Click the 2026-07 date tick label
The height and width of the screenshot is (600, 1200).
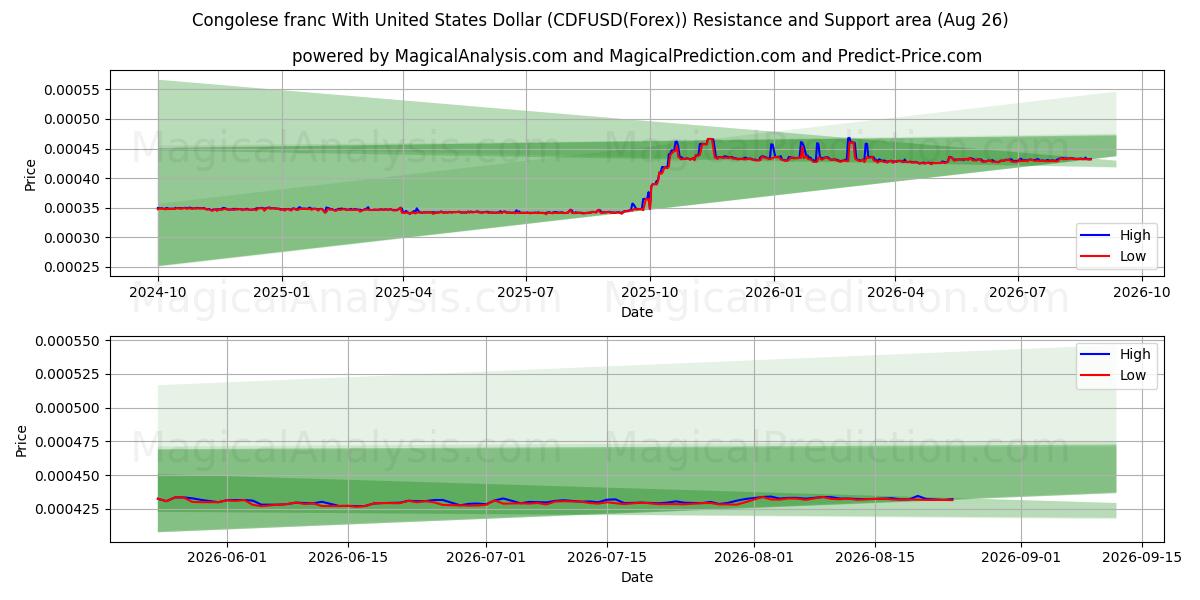[x=1018, y=292]
